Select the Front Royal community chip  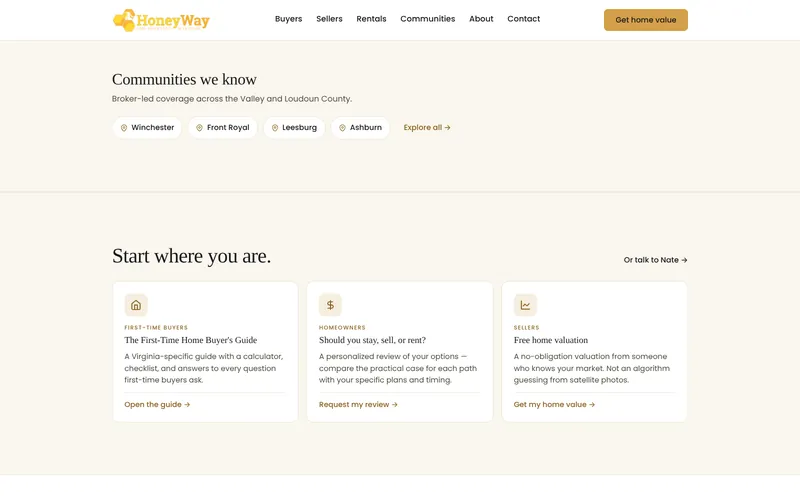[x=223, y=128]
